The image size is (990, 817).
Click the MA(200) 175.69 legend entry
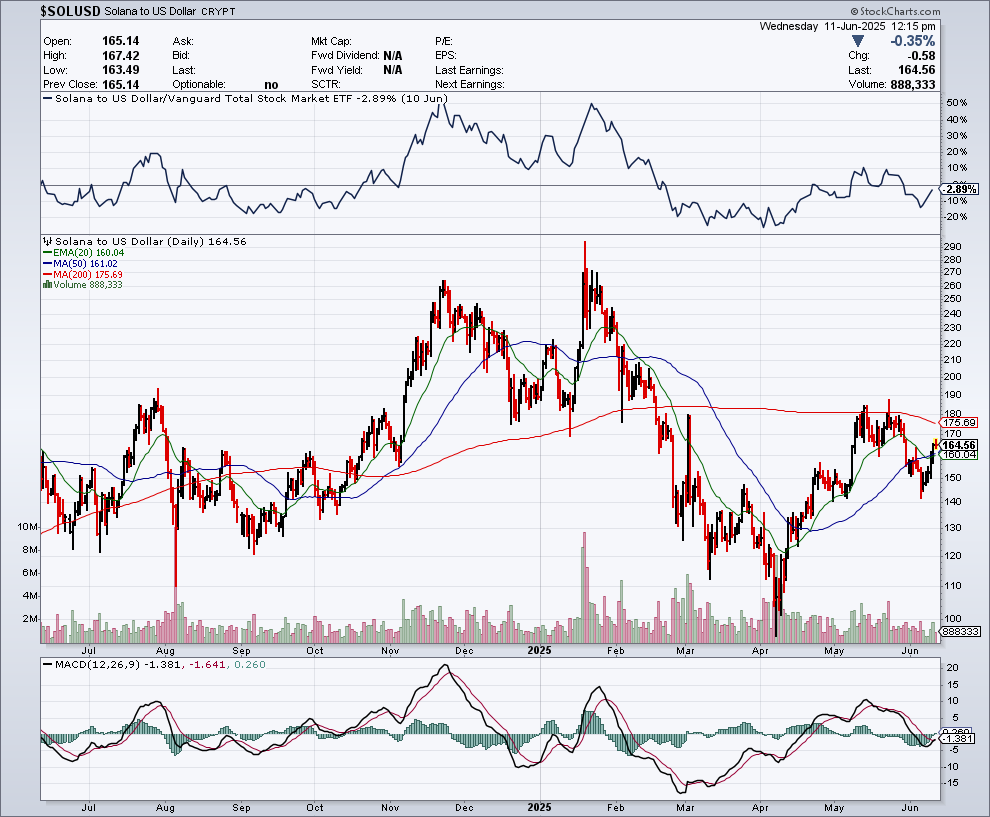[x=88, y=274]
